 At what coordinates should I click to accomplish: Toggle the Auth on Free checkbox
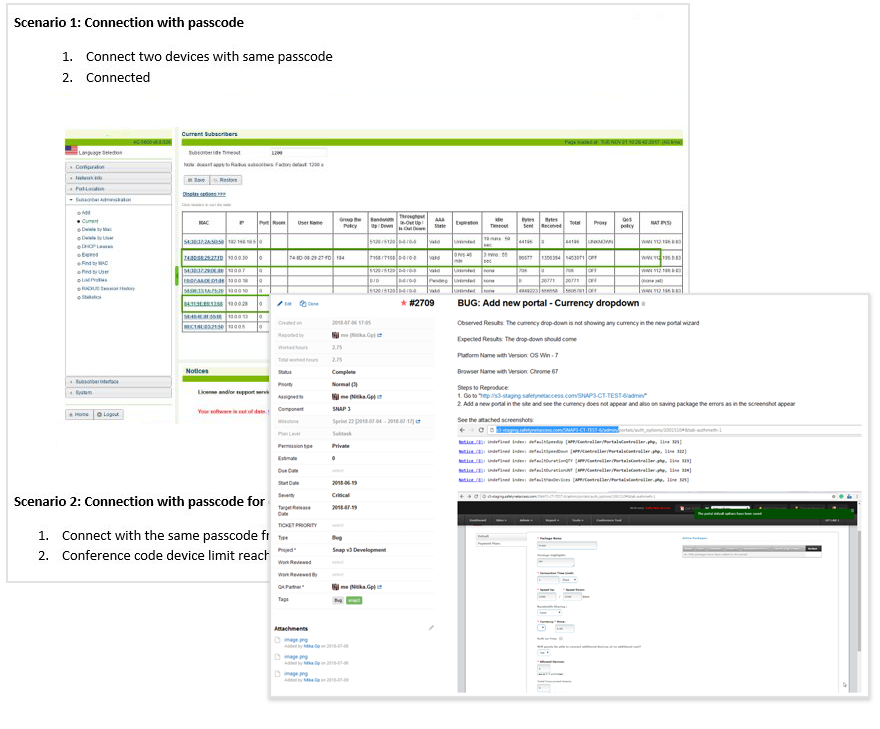[561, 638]
